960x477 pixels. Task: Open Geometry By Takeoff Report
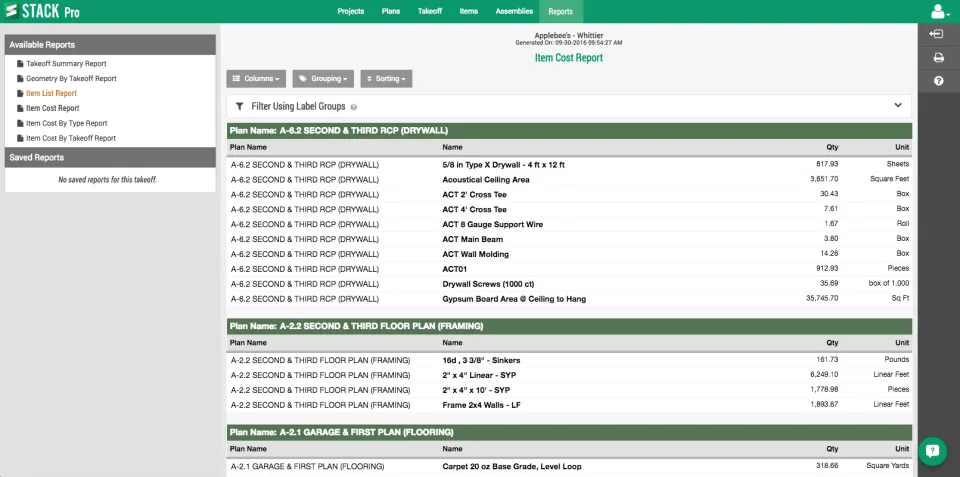[x=71, y=78]
